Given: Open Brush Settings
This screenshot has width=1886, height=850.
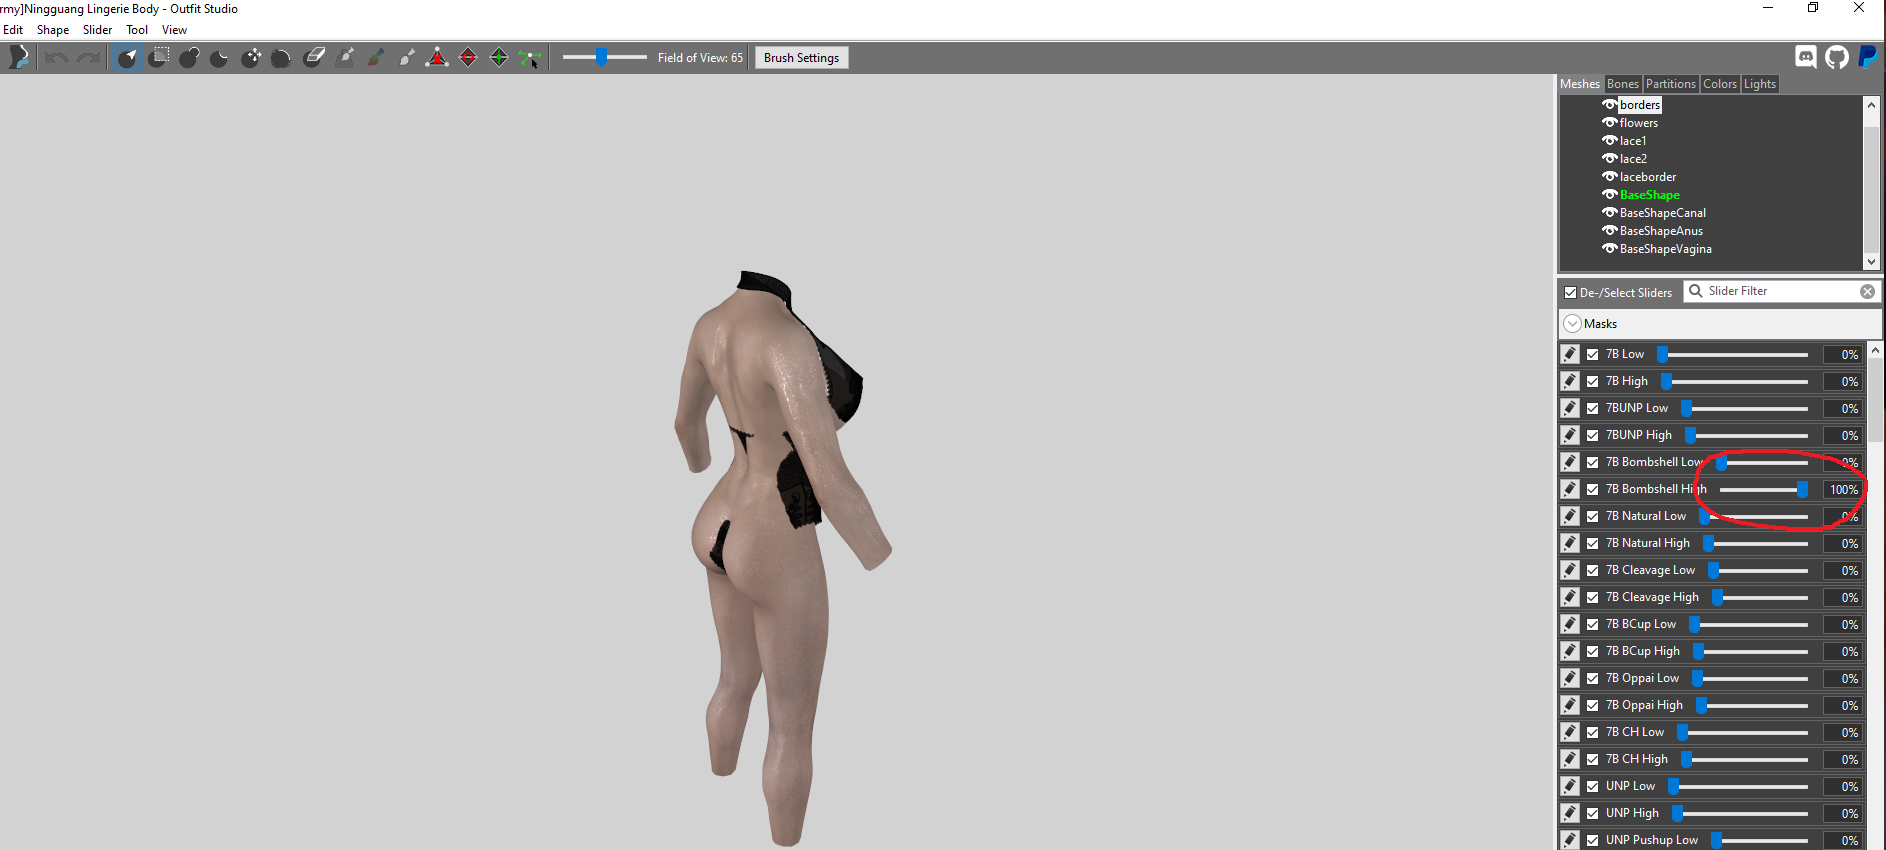Looking at the screenshot, I should click(801, 58).
